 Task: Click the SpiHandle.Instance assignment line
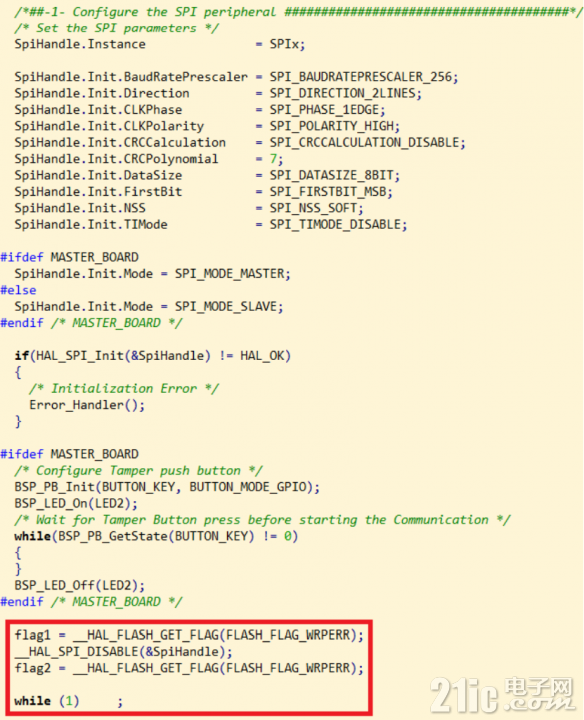click(159, 44)
